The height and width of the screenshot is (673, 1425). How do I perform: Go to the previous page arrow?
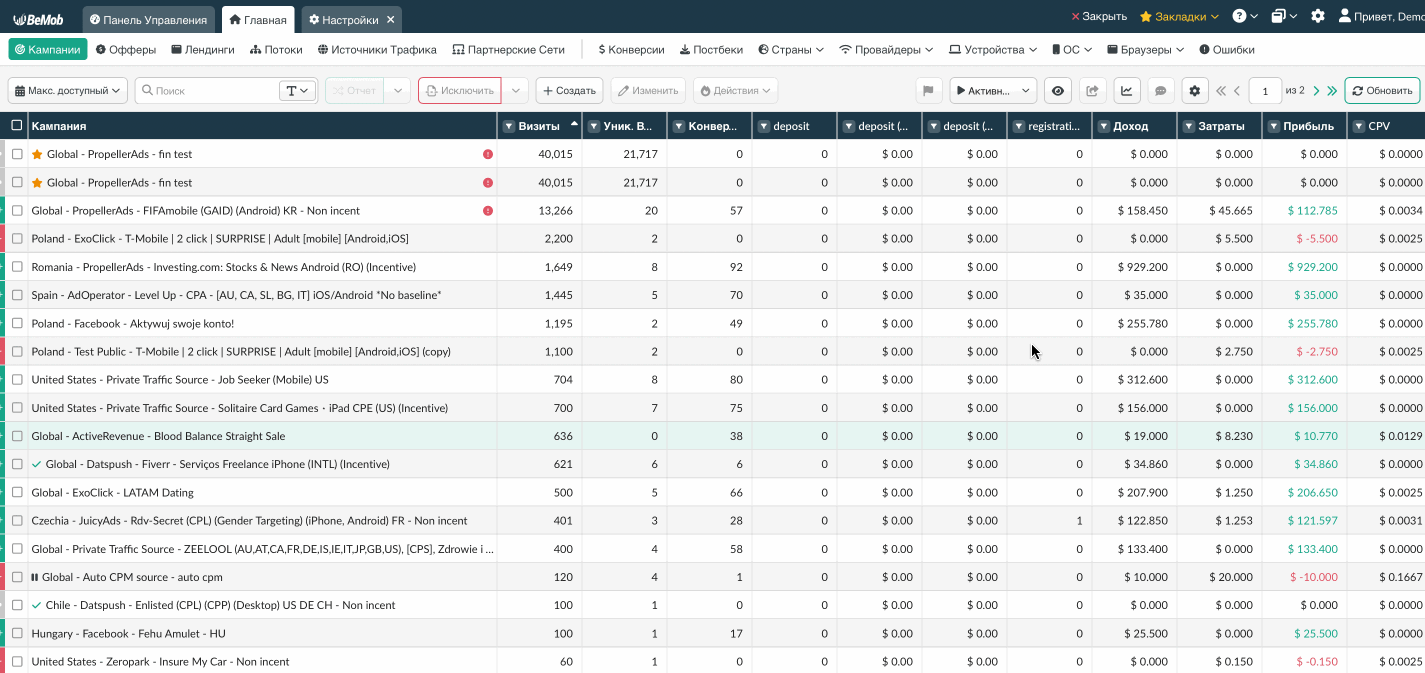tap(1237, 91)
